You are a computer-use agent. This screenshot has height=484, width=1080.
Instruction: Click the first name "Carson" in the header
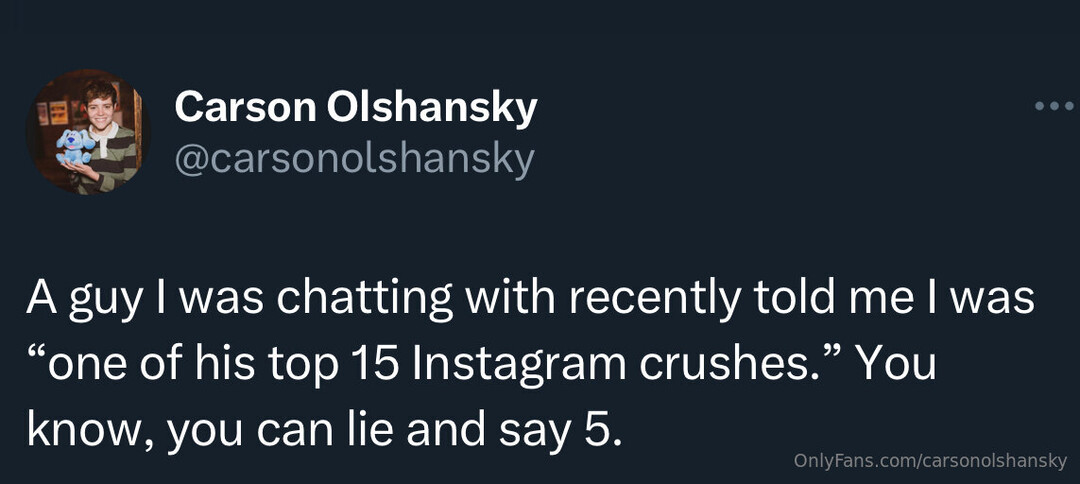click(245, 108)
